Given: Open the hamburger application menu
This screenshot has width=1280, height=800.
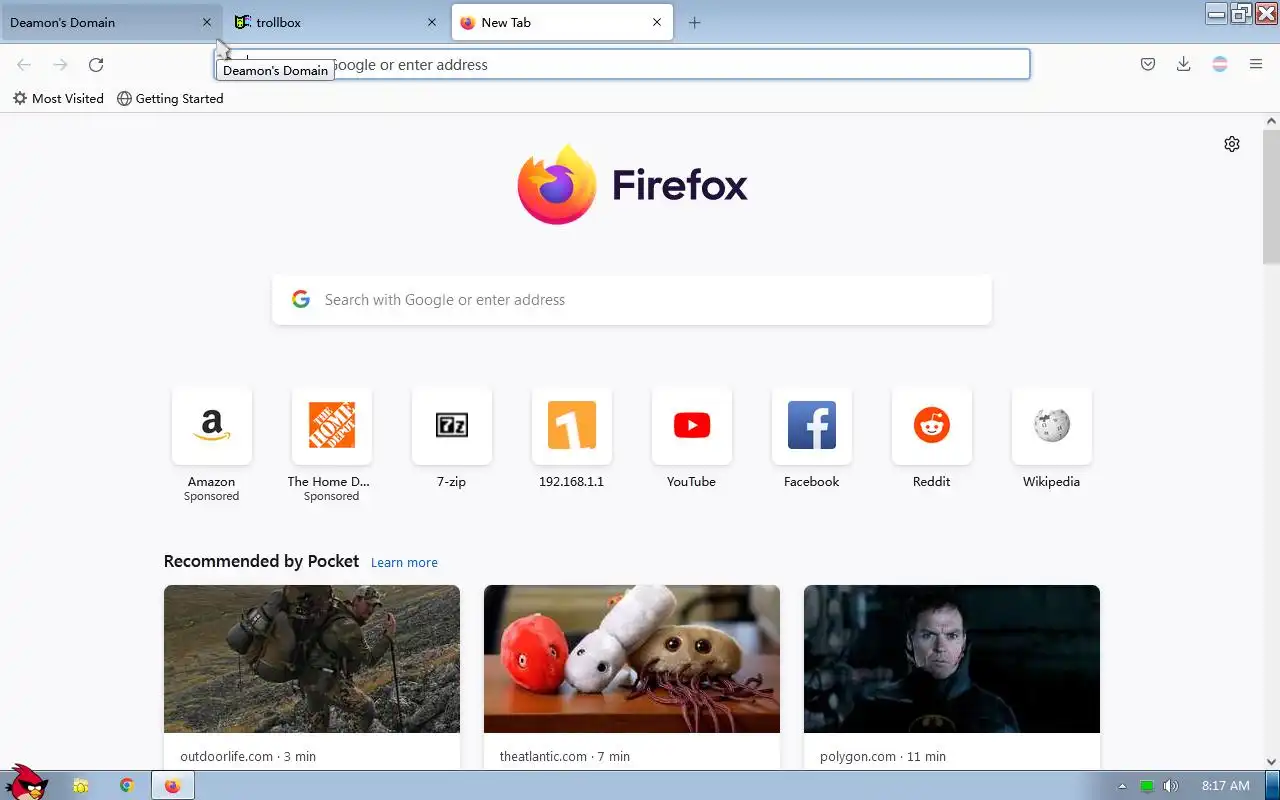Looking at the screenshot, I should point(1256,64).
